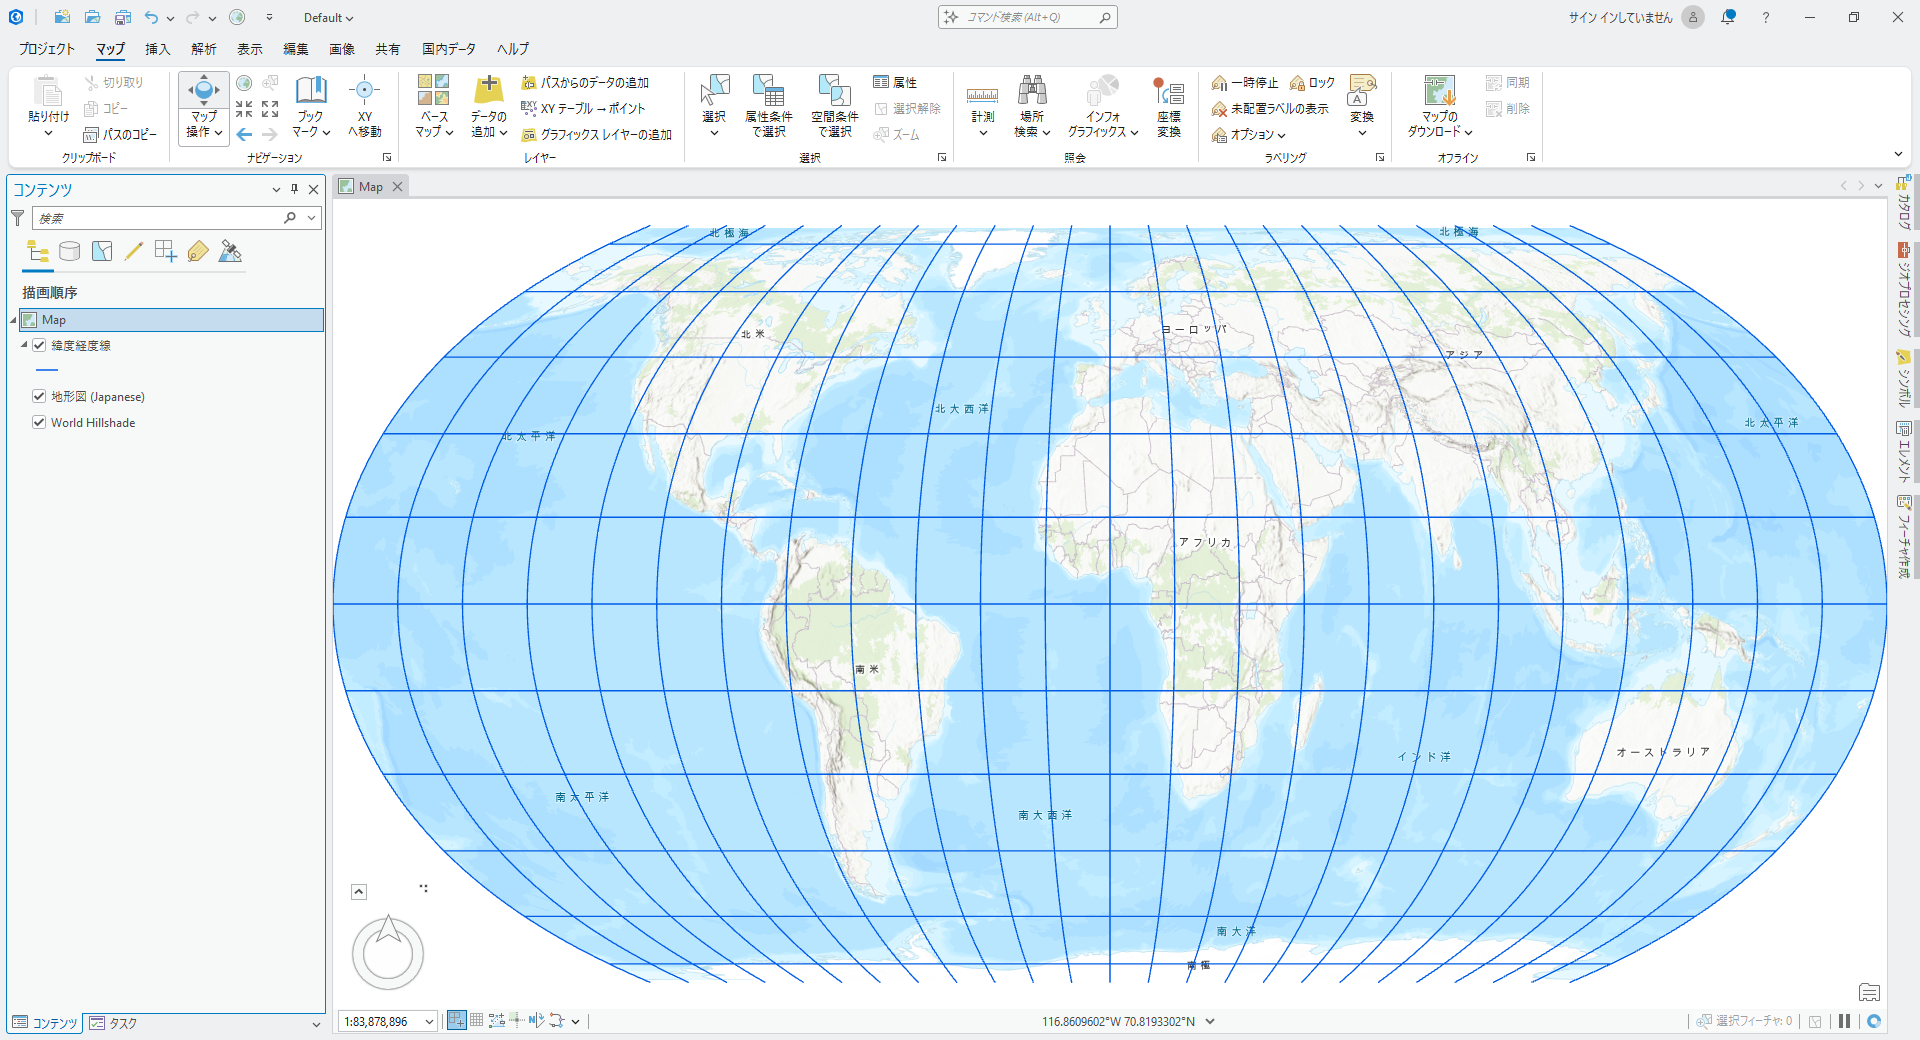
Task: Click the 緯度経度線 blue line symbol
Action: (x=47, y=371)
